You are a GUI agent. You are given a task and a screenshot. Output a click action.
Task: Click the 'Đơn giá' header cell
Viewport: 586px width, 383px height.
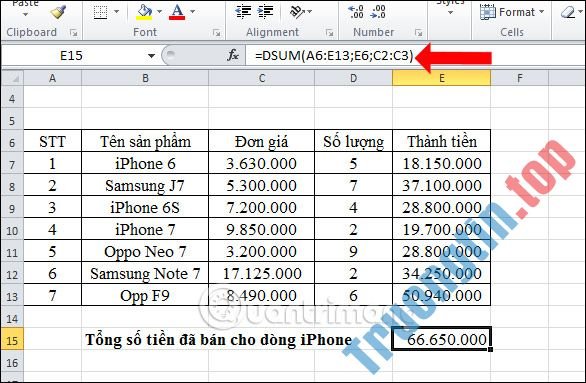coord(262,141)
